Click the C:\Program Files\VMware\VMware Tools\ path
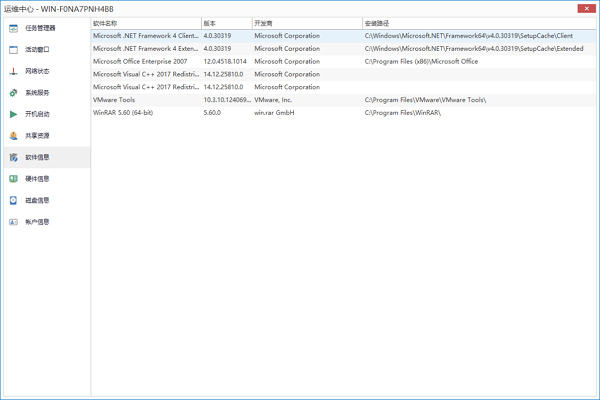The height and width of the screenshot is (400, 600). pyautogui.click(x=426, y=100)
